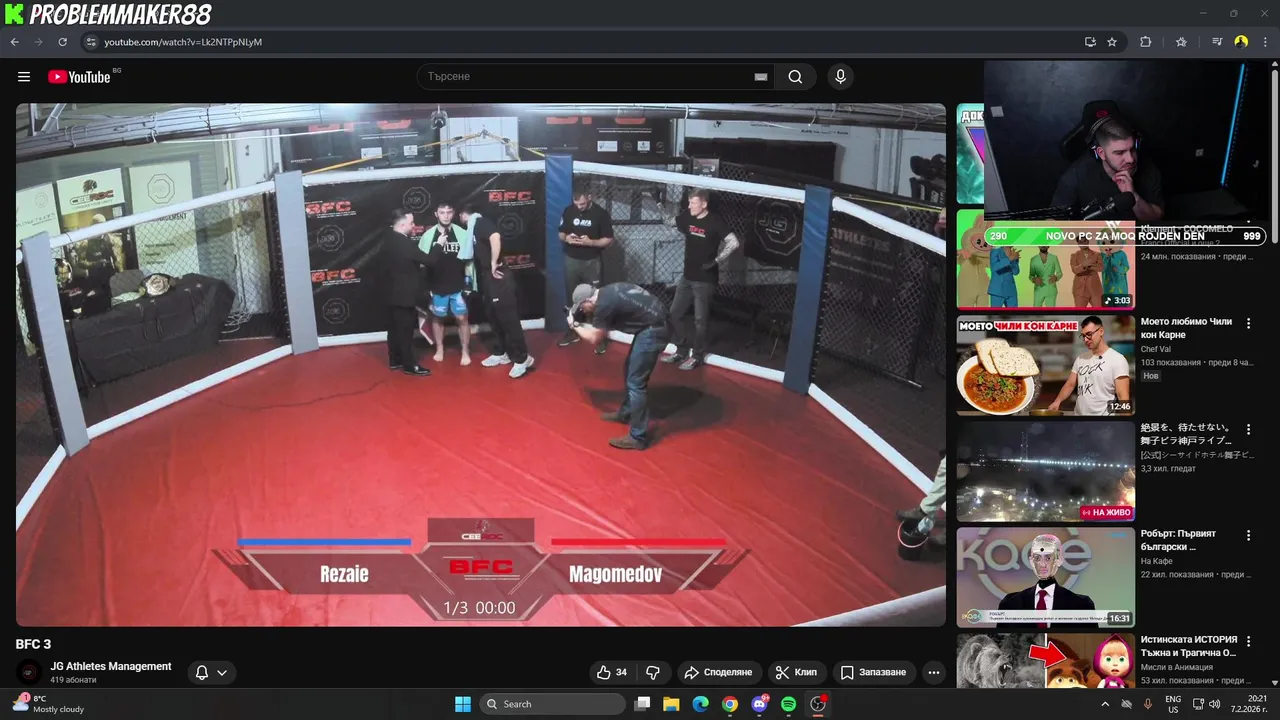Screen dimensions: 1280x720
Task: Go back with the browser back arrow
Action: (15, 42)
